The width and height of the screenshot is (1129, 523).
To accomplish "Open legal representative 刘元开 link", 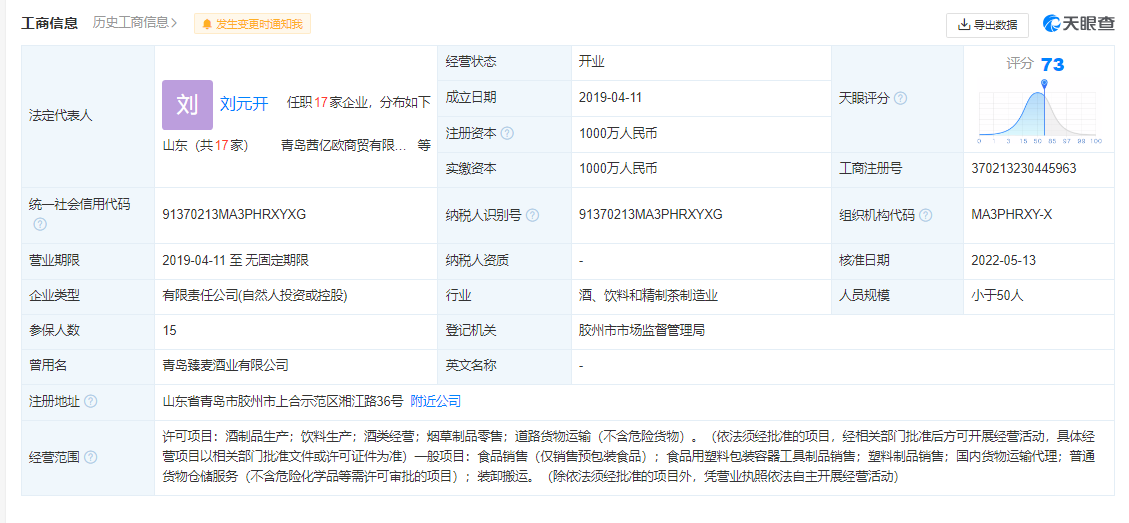I will (x=244, y=104).
